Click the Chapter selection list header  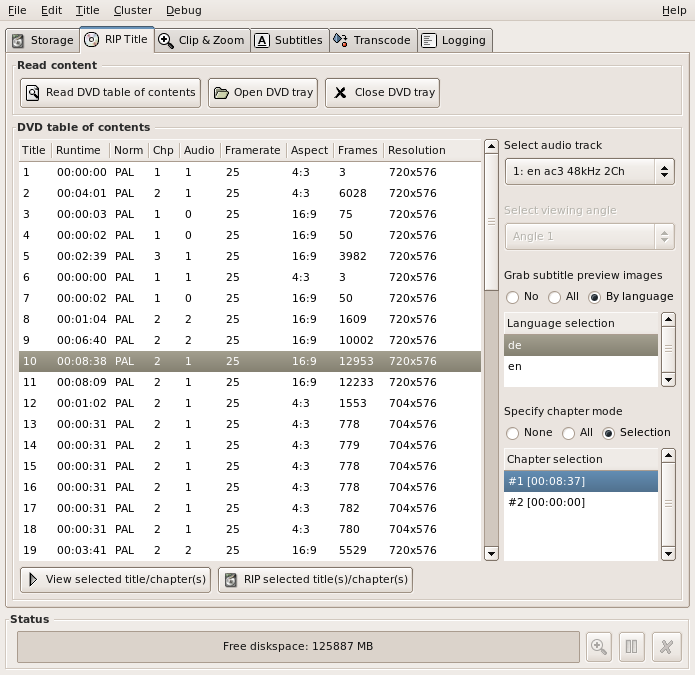point(581,460)
